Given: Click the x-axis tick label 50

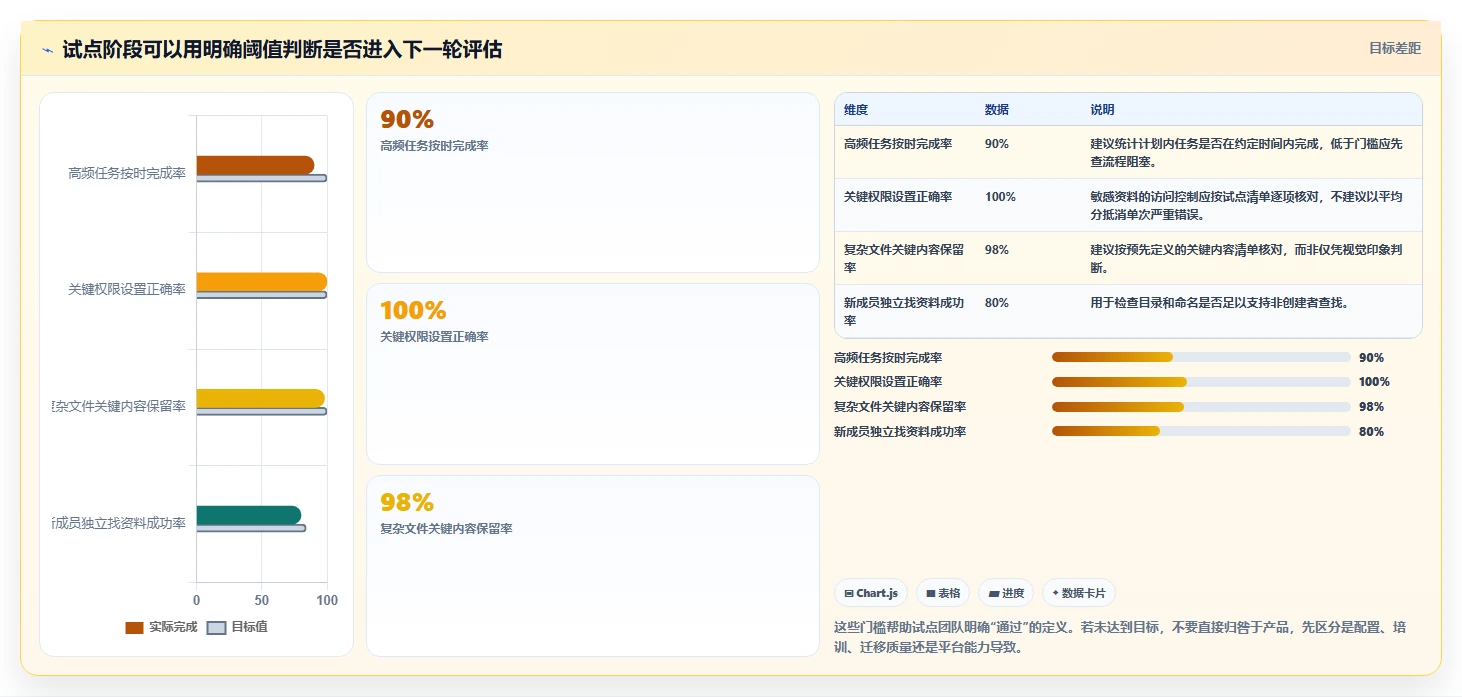Looking at the screenshot, I should (x=261, y=600).
